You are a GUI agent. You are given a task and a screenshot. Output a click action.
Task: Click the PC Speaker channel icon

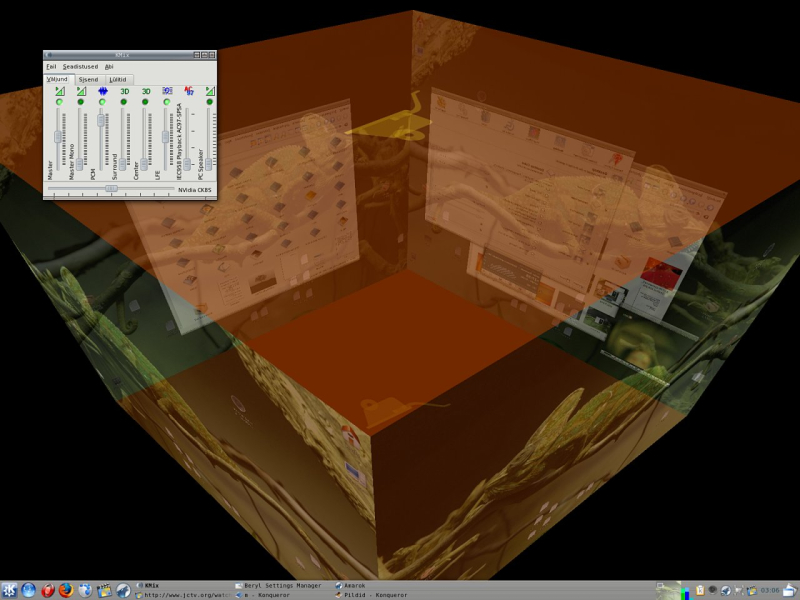pos(210,91)
